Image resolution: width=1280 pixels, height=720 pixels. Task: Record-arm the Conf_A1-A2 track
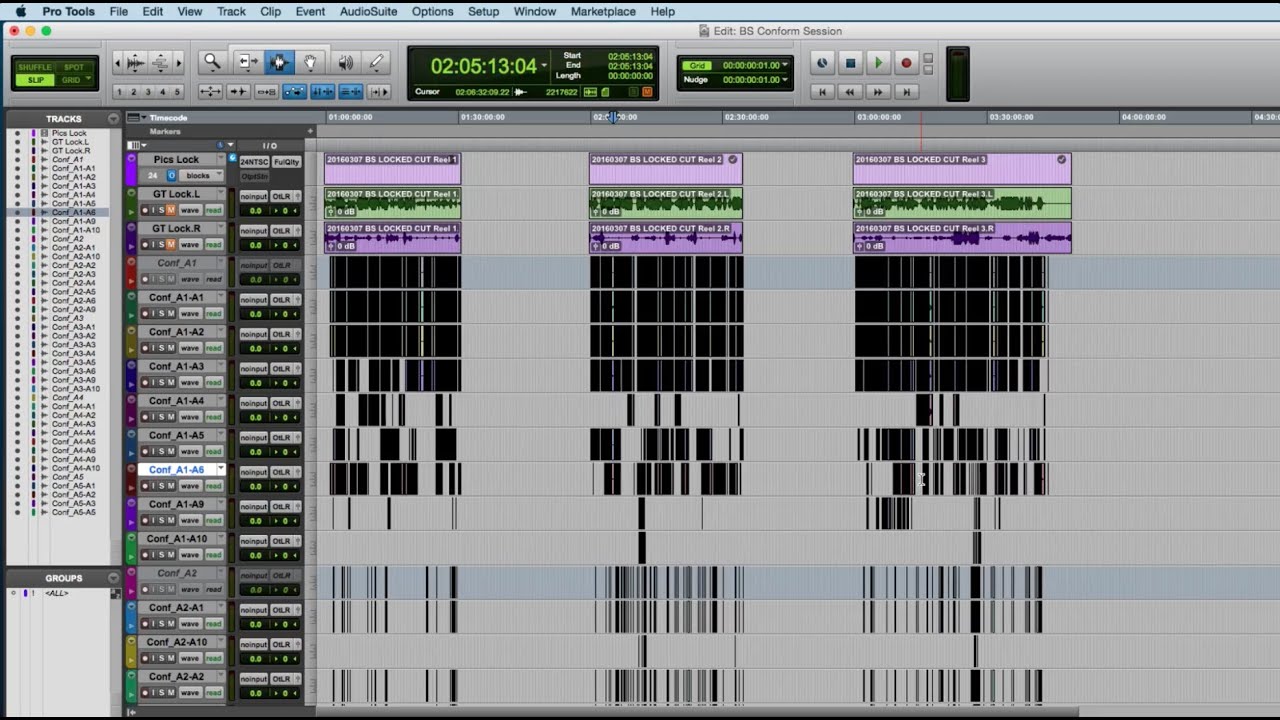146,348
